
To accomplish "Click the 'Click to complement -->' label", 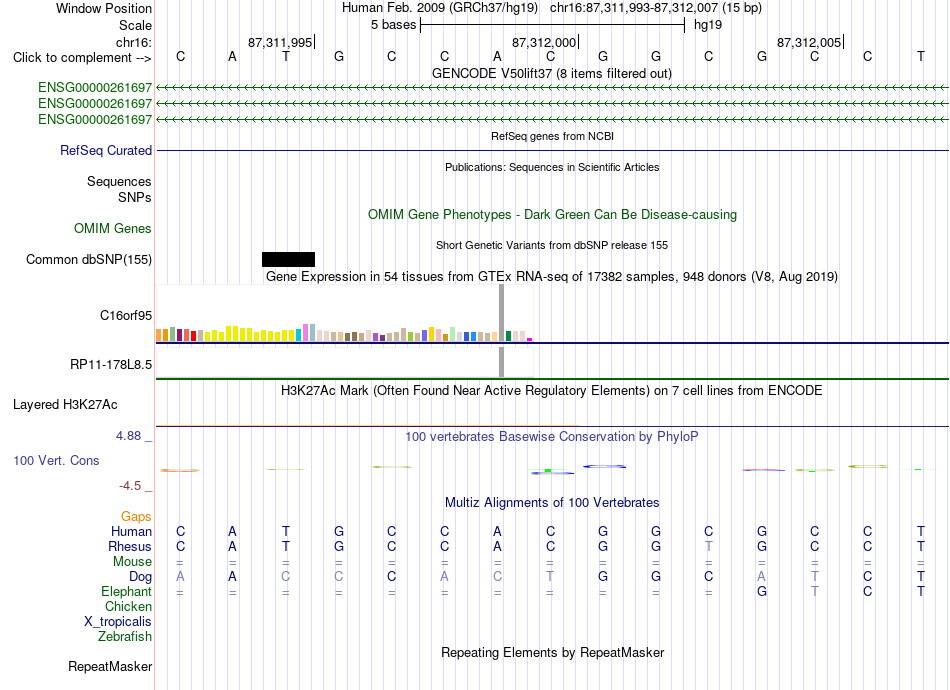I will [82, 58].
